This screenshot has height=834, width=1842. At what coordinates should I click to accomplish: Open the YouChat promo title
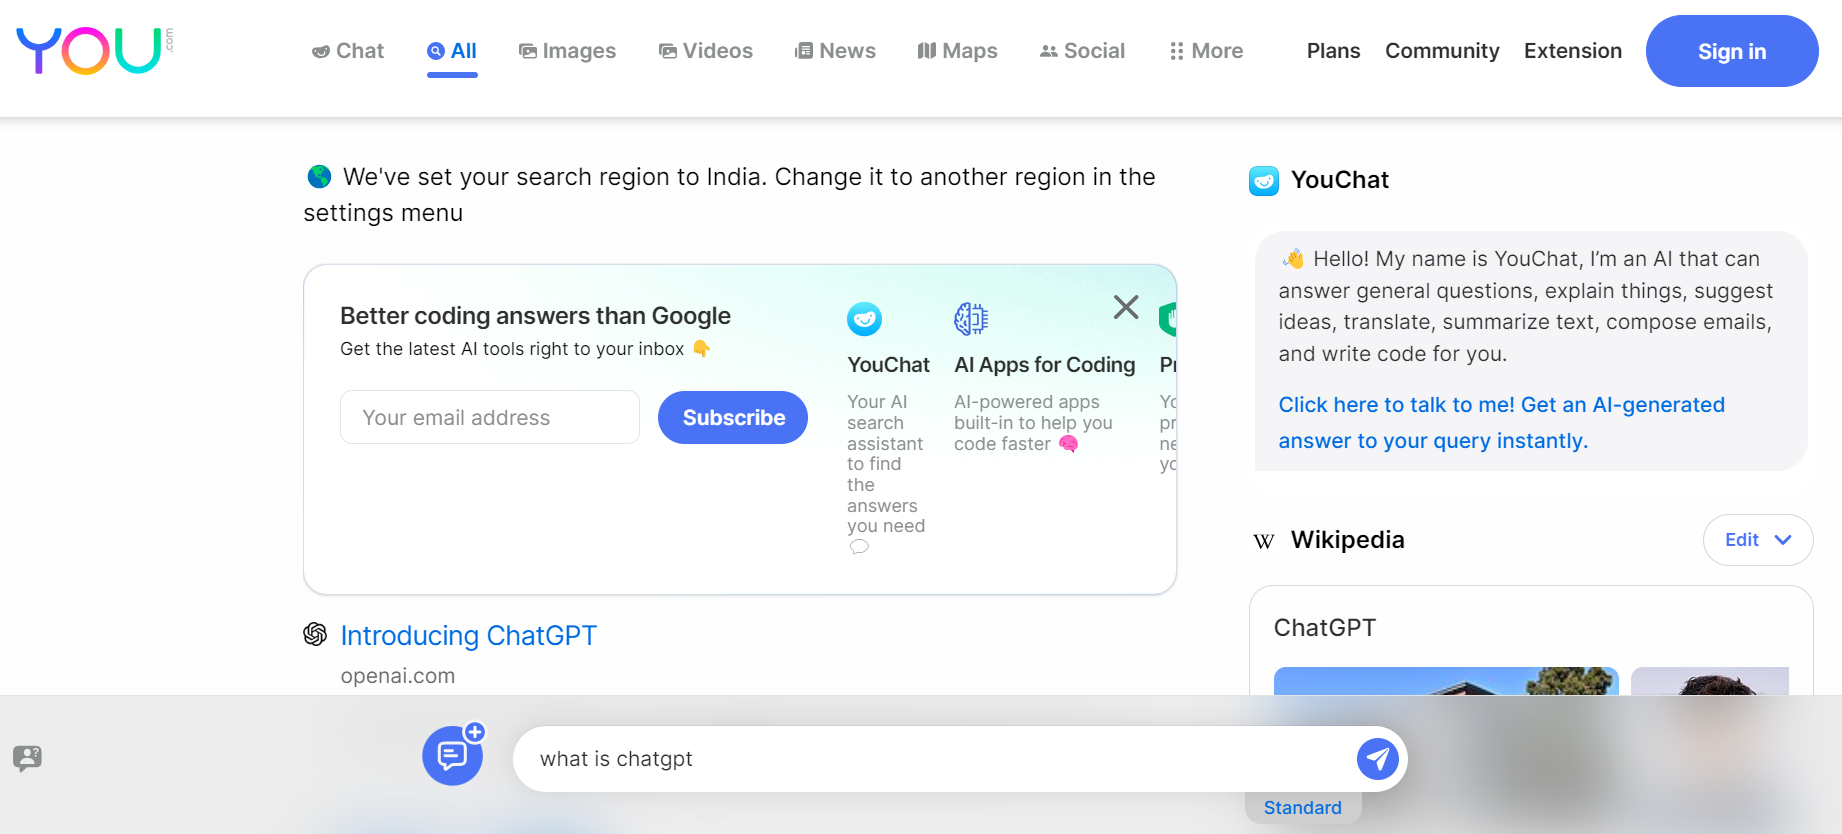(x=889, y=365)
